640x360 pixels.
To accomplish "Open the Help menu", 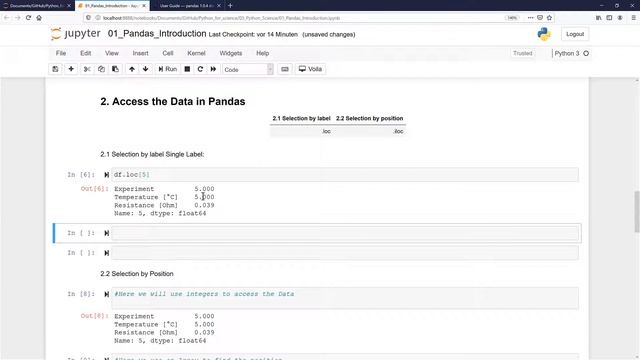I will 262,53.
